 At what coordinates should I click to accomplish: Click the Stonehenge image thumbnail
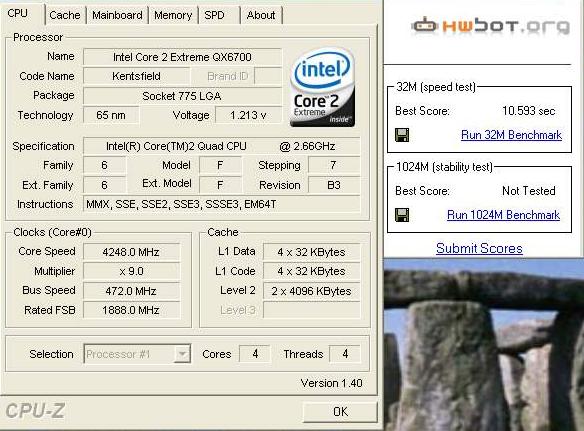[484, 345]
